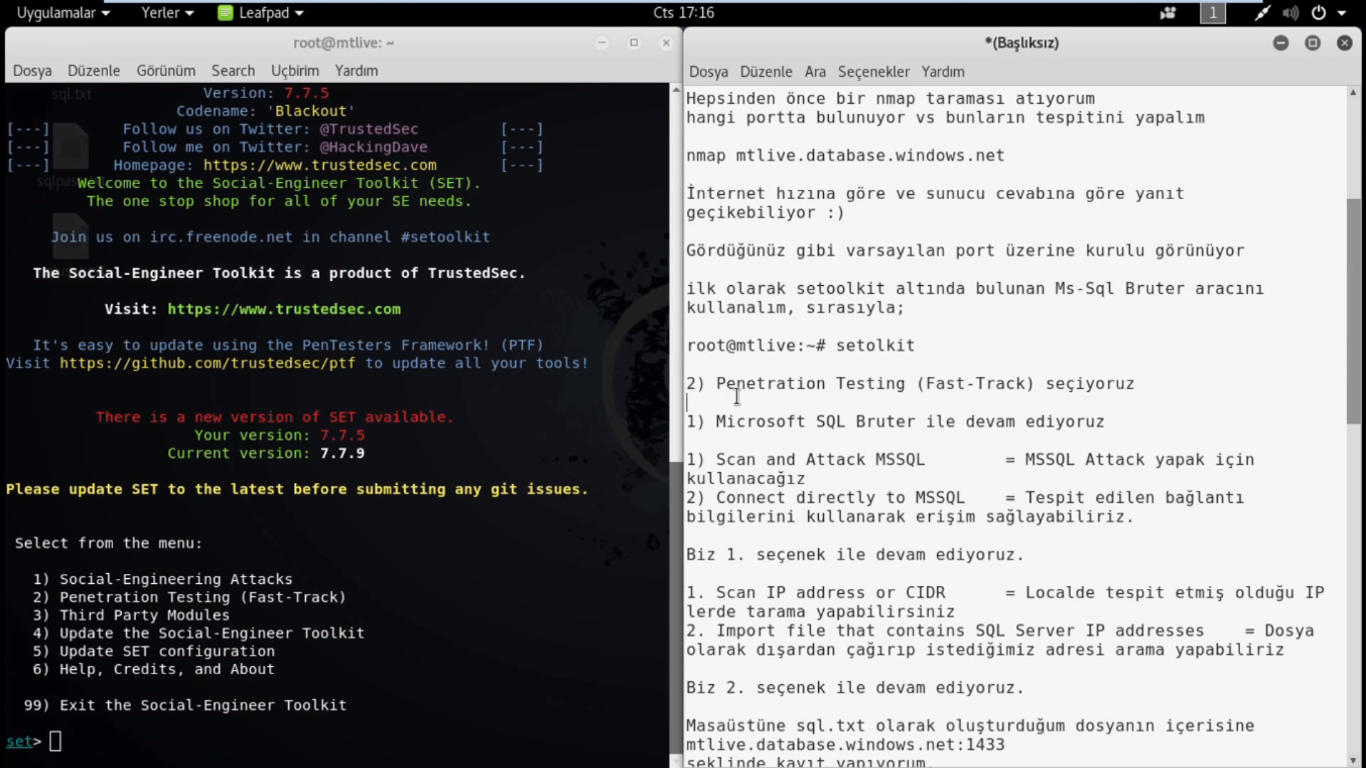Open terminal Uçbirim menu
Screen dimensions: 1366x768
tap(295, 71)
